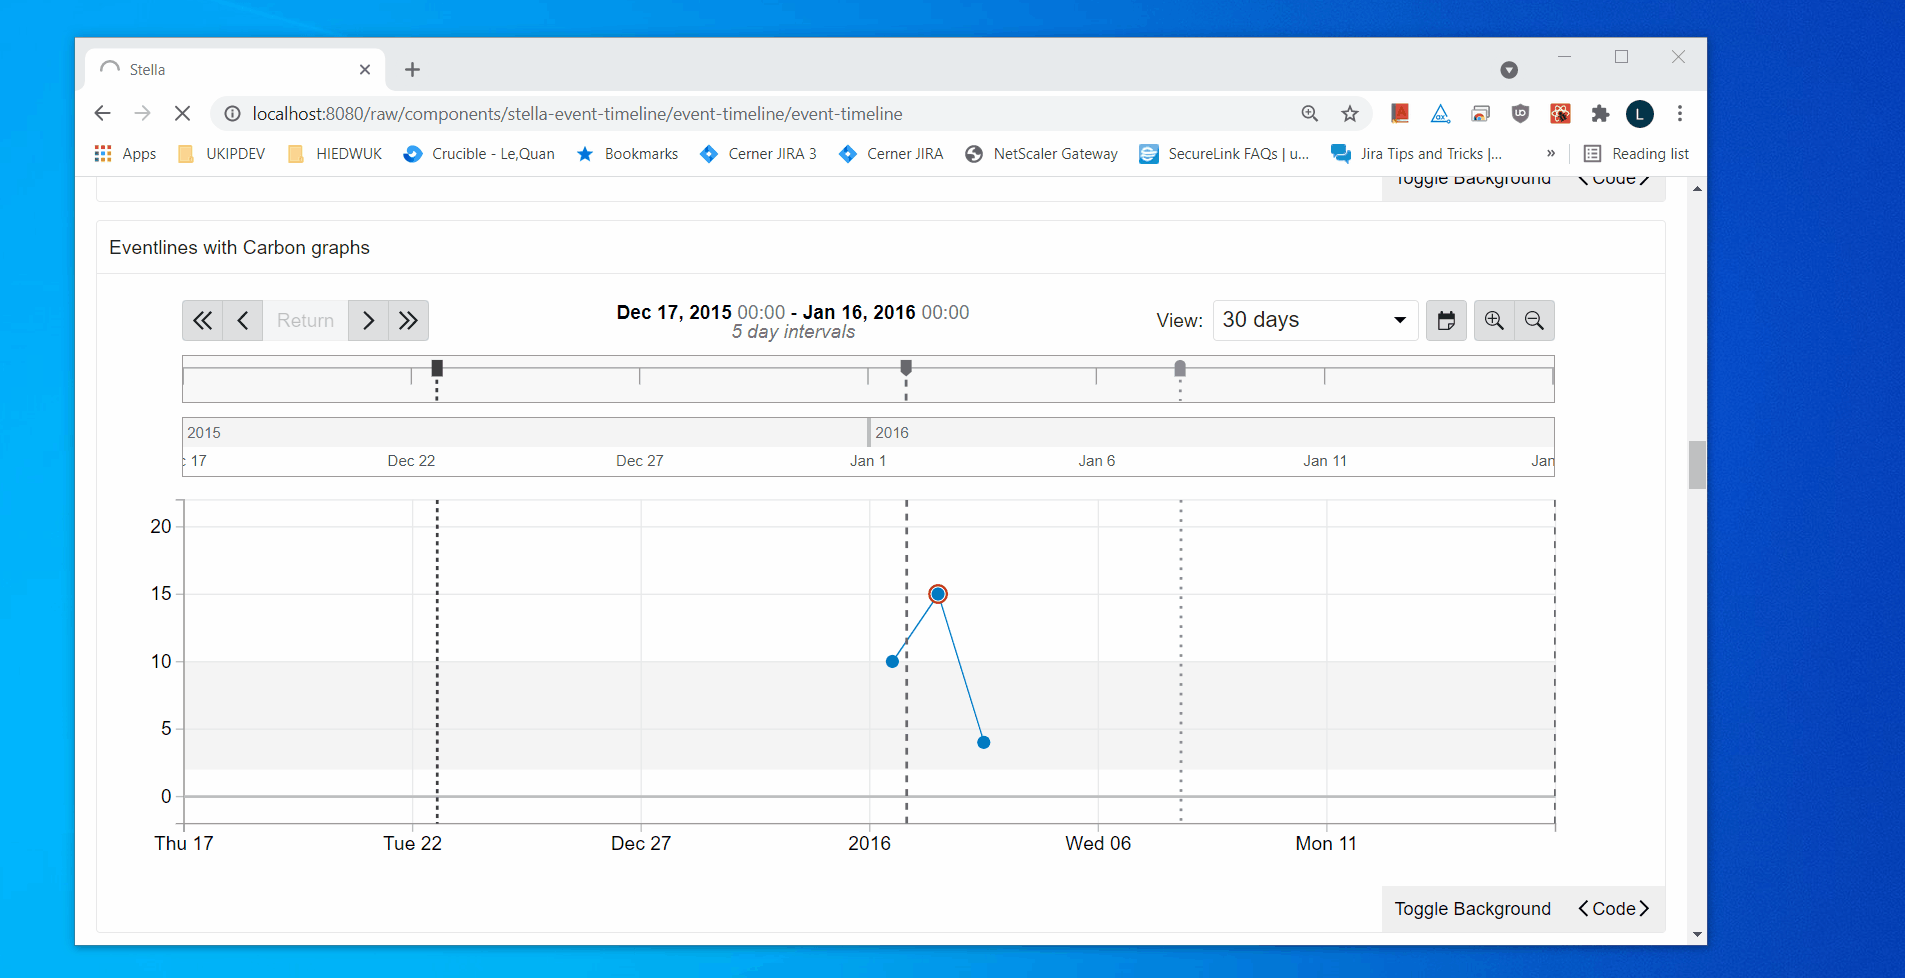Open the 30 days View dropdown

point(1313,320)
